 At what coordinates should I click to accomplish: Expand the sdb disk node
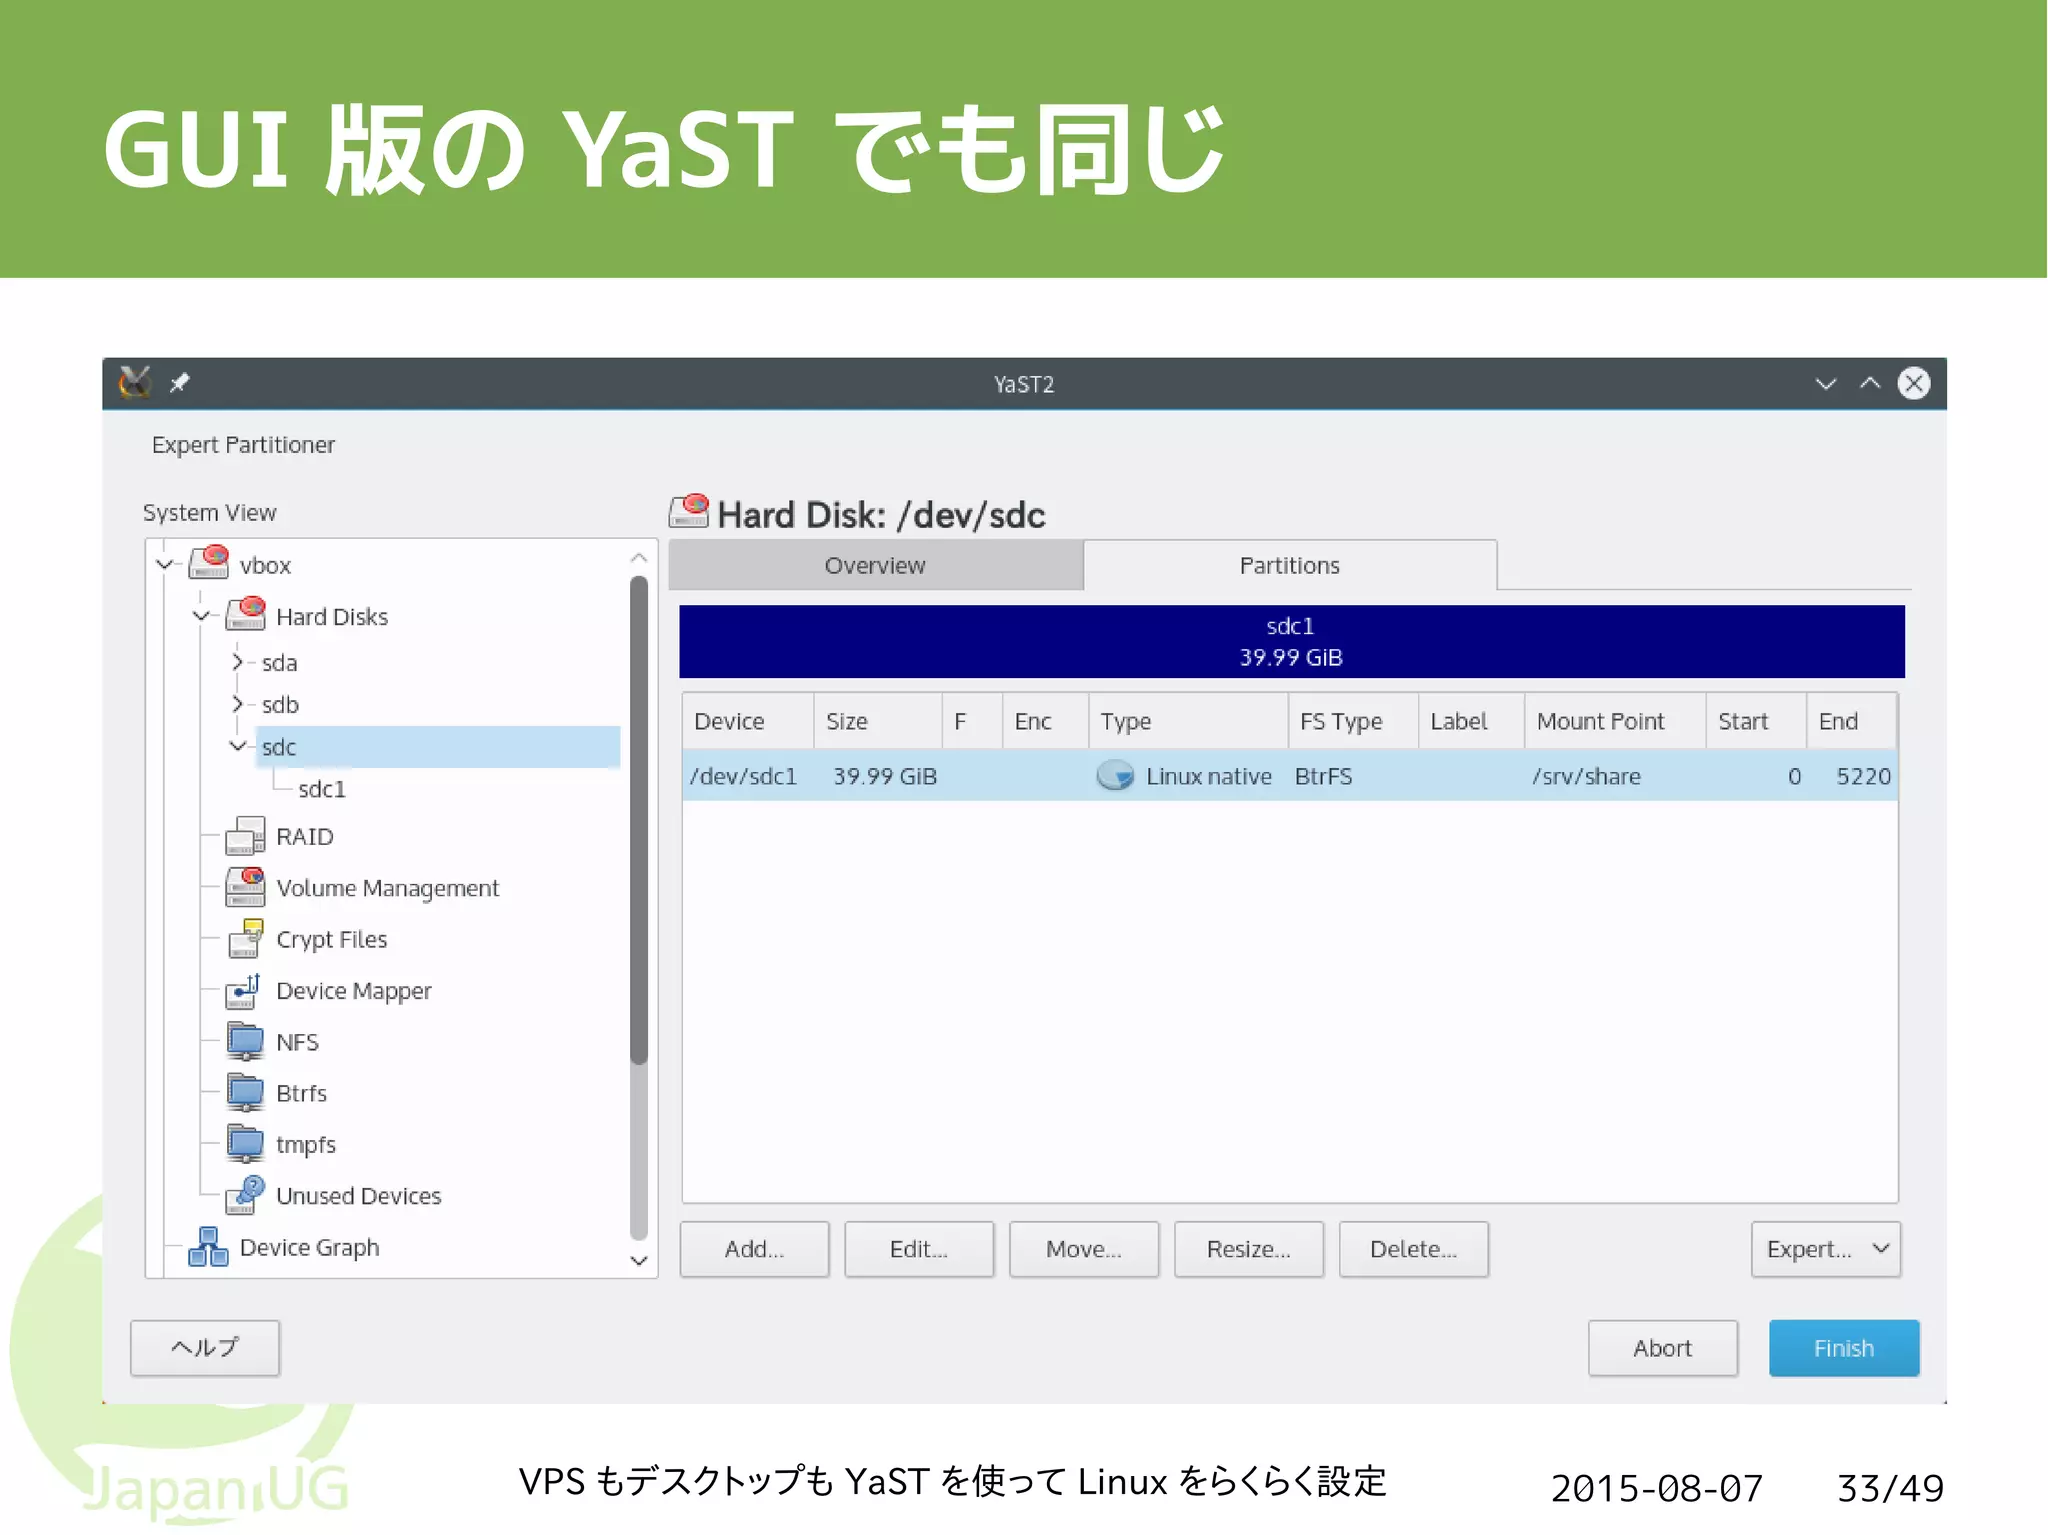click(x=238, y=704)
